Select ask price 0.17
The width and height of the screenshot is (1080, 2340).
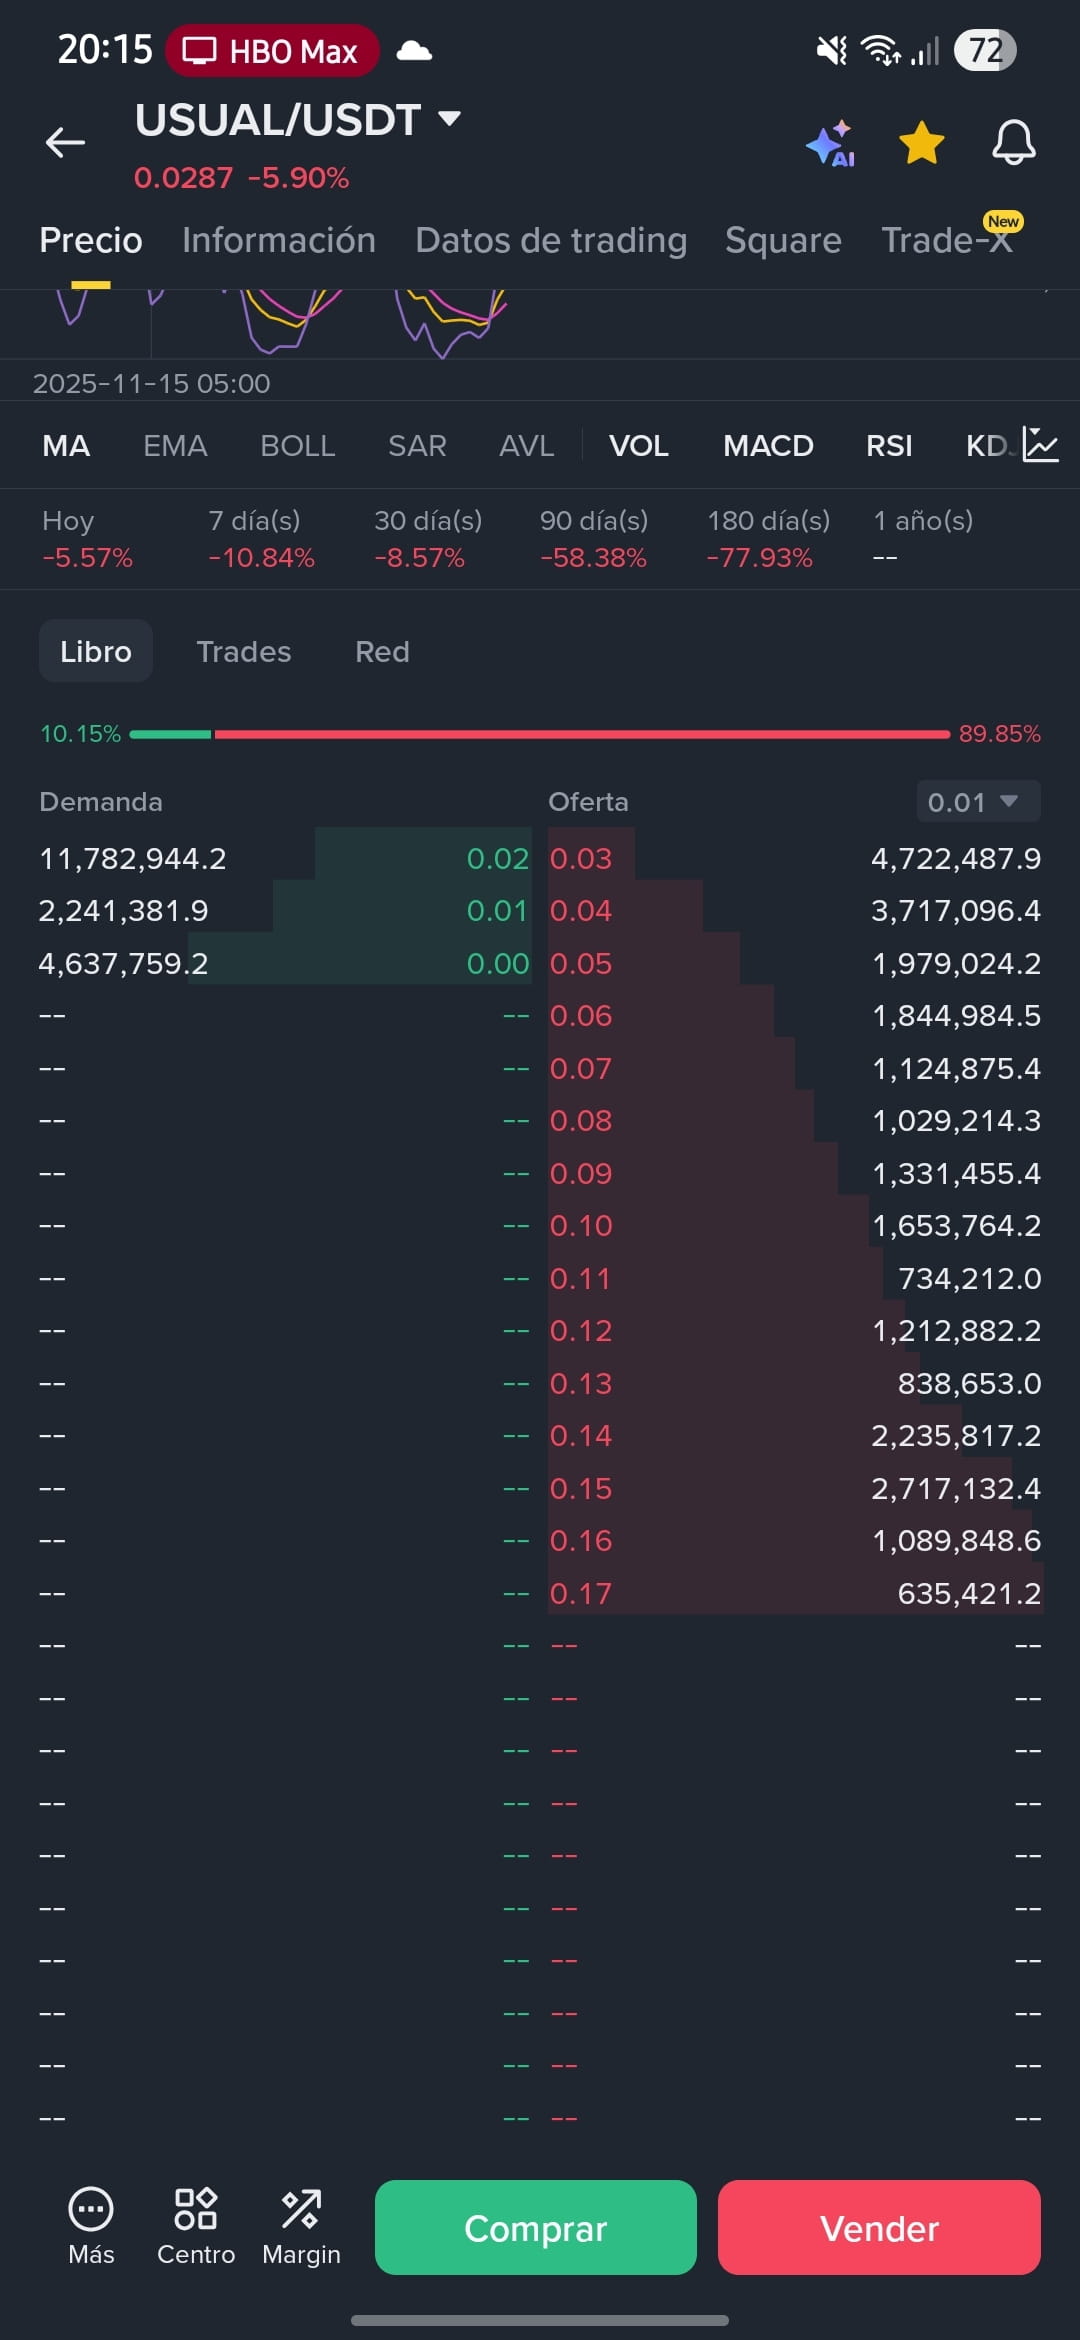(581, 1593)
